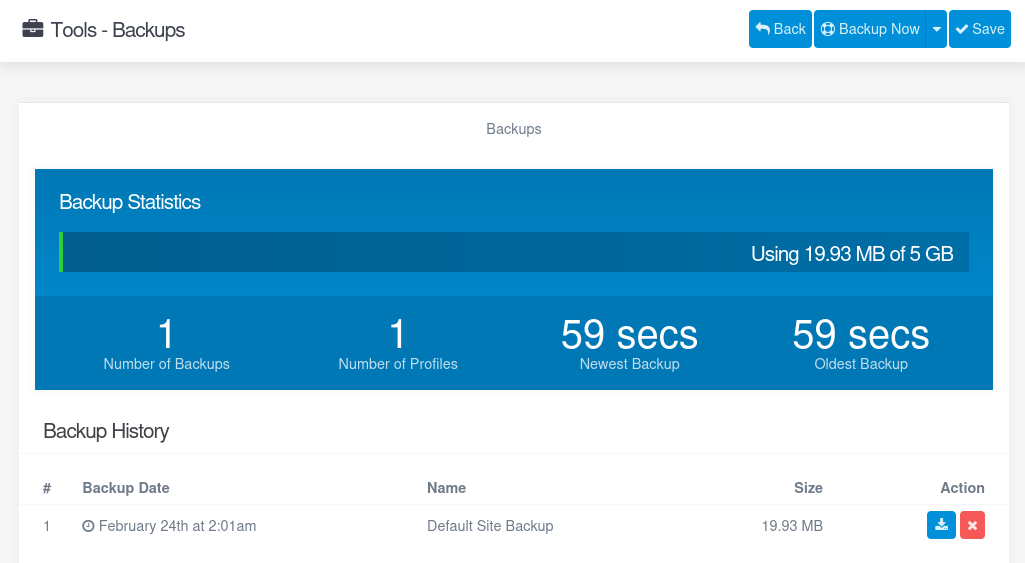The width and height of the screenshot is (1025, 563).
Task: Click the centered Backups section title
Action: [514, 129]
